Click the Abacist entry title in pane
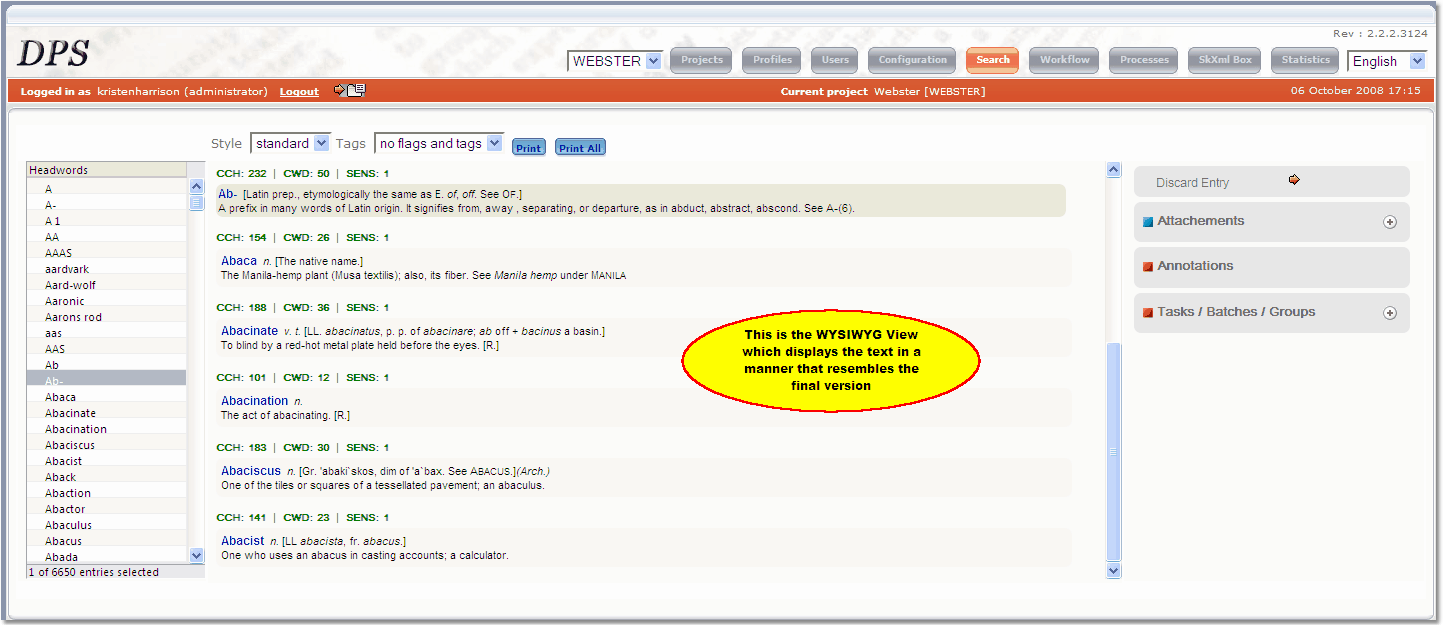The width and height of the screenshot is (1443, 627). click(x=243, y=541)
